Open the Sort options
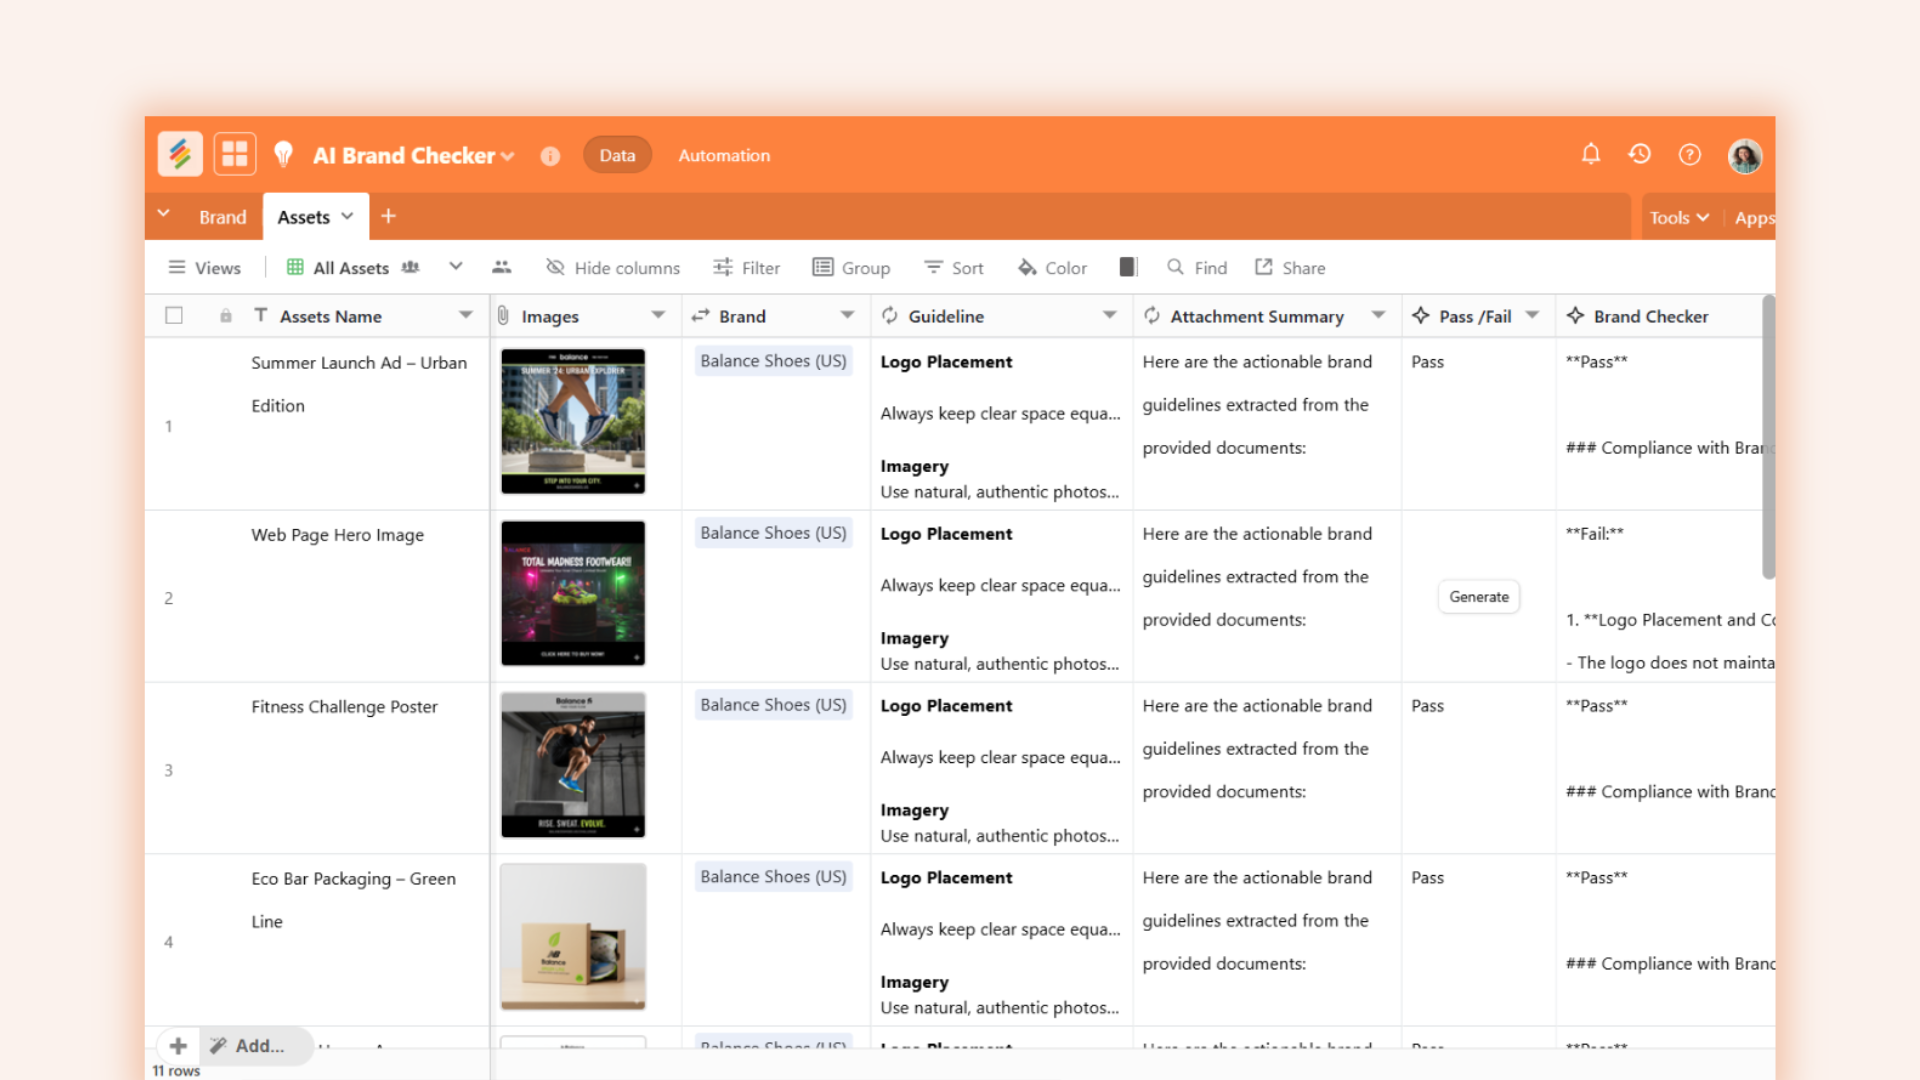The height and width of the screenshot is (1080, 1920). 953,267
